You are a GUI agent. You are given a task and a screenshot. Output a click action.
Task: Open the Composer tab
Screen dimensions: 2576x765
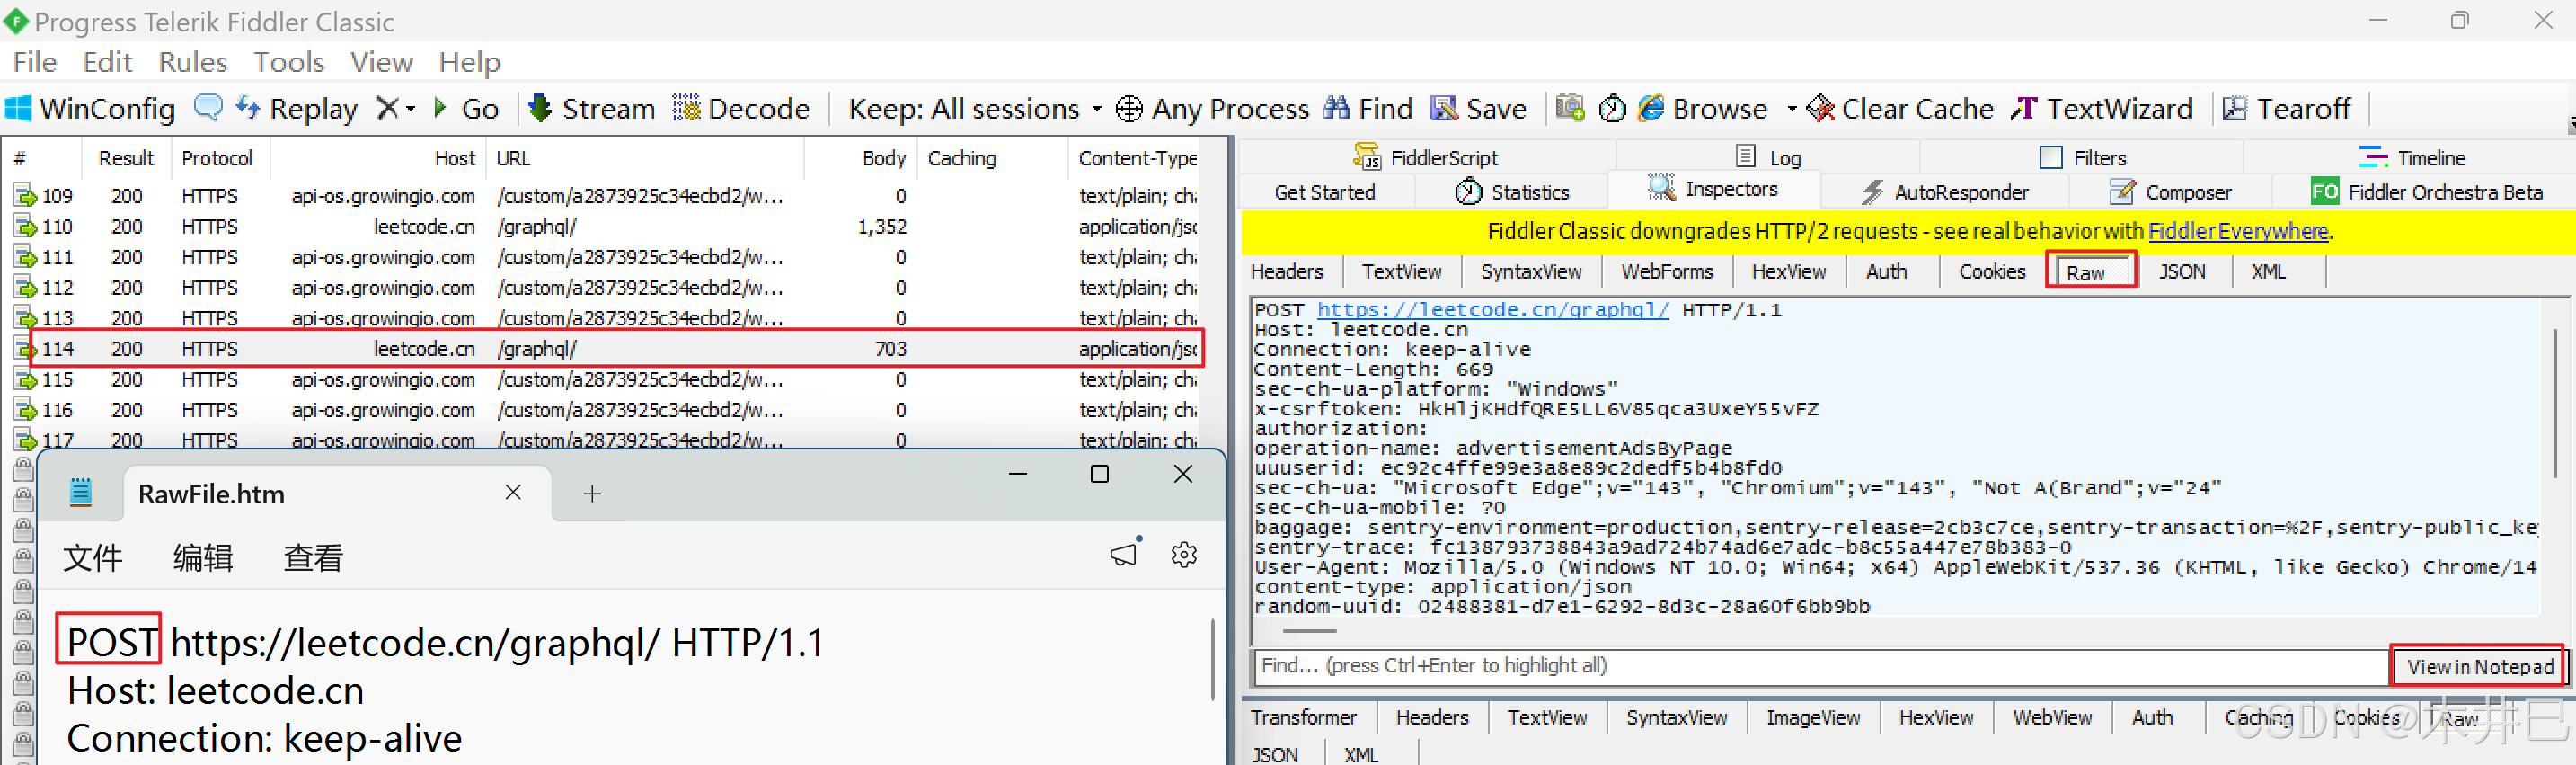(2169, 192)
